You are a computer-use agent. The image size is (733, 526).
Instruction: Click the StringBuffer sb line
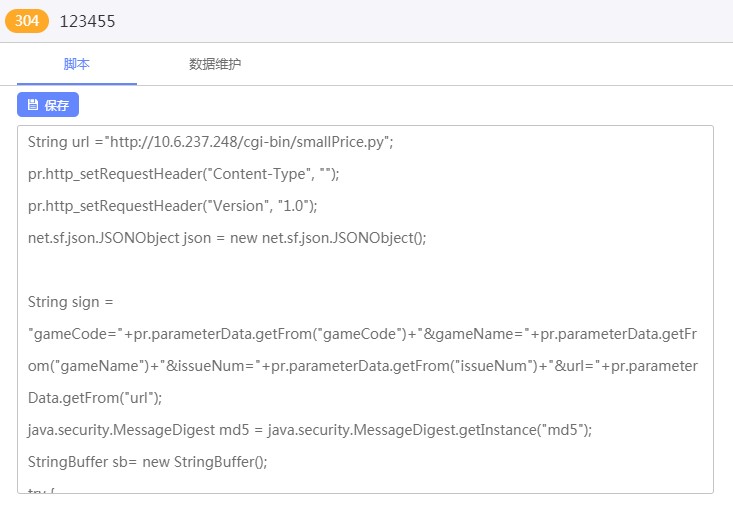(148, 462)
